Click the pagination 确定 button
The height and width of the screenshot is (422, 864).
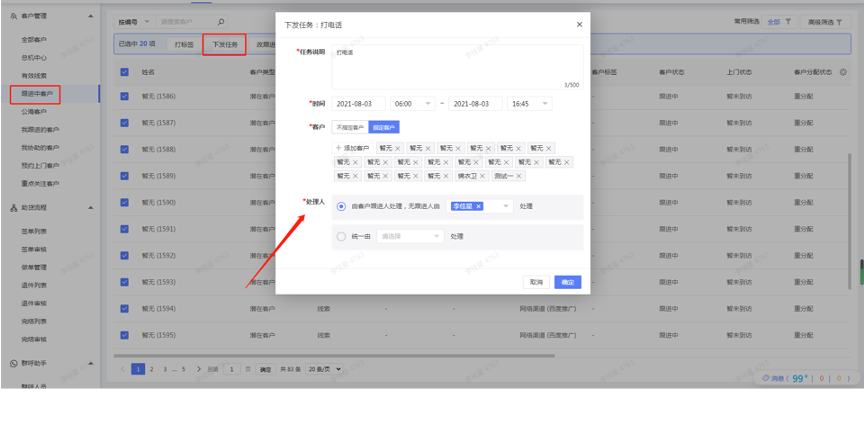266,370
